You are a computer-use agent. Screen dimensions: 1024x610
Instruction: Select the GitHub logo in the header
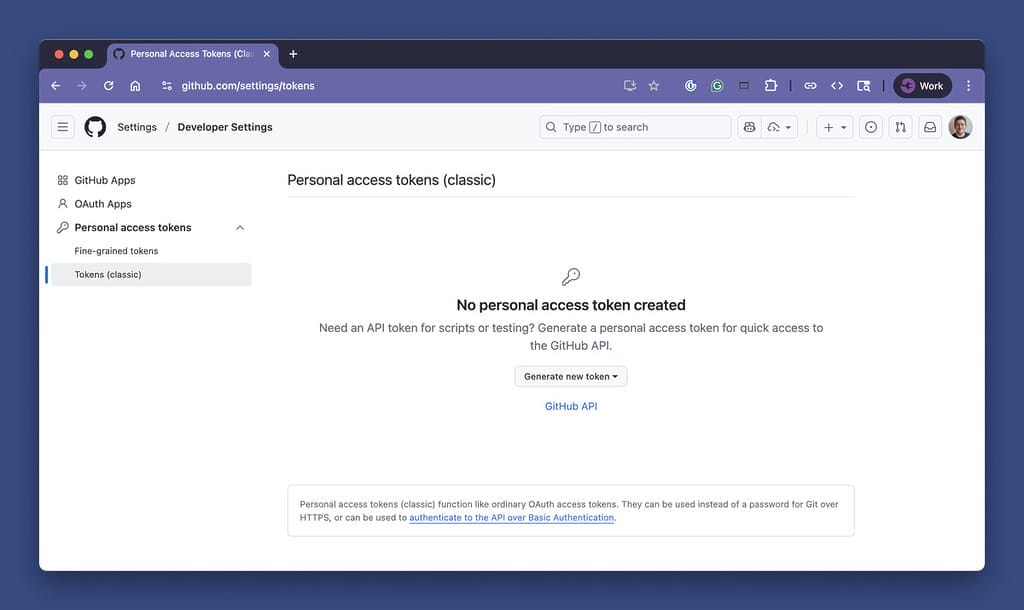point(95,127)
